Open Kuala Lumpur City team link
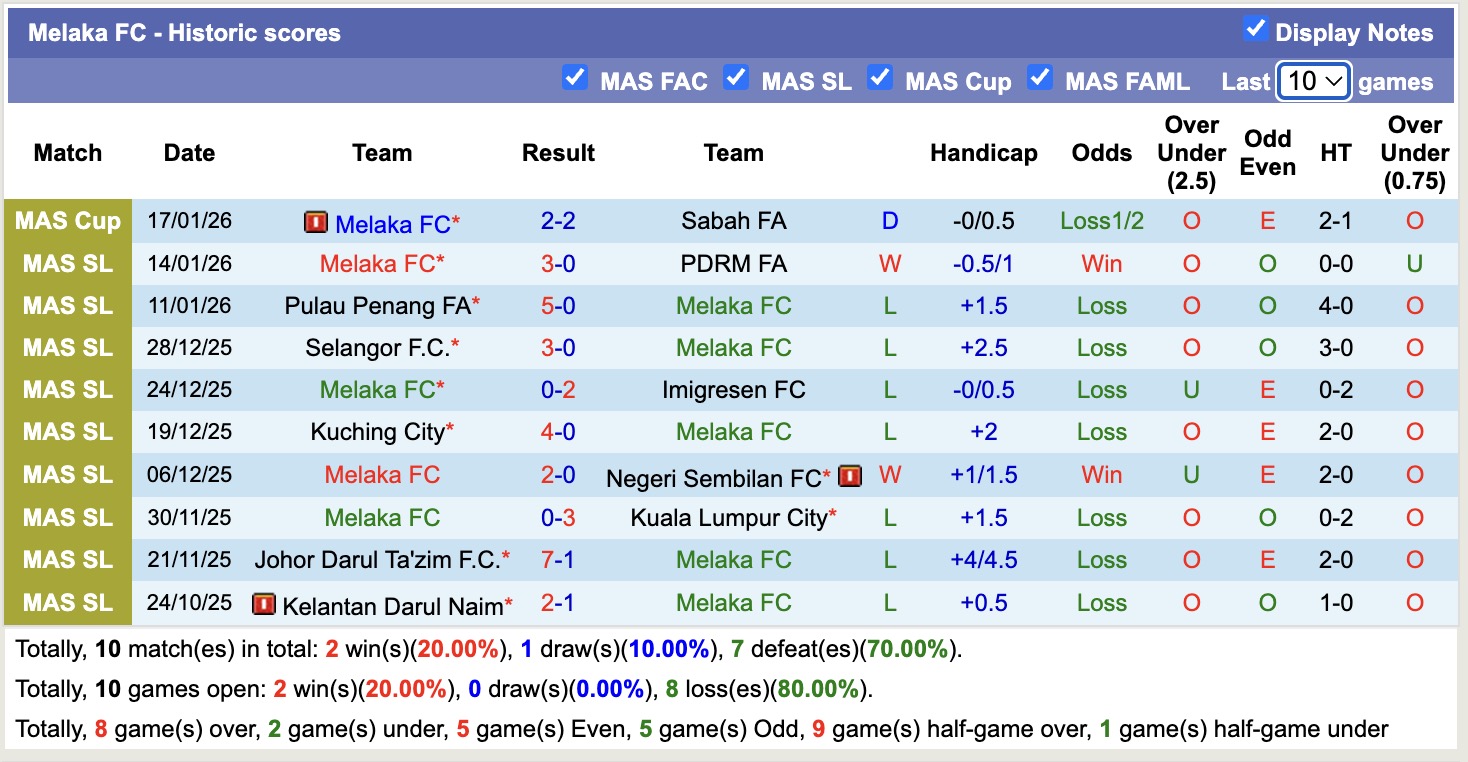1468x762 pixels. click(x=729, y=518)
